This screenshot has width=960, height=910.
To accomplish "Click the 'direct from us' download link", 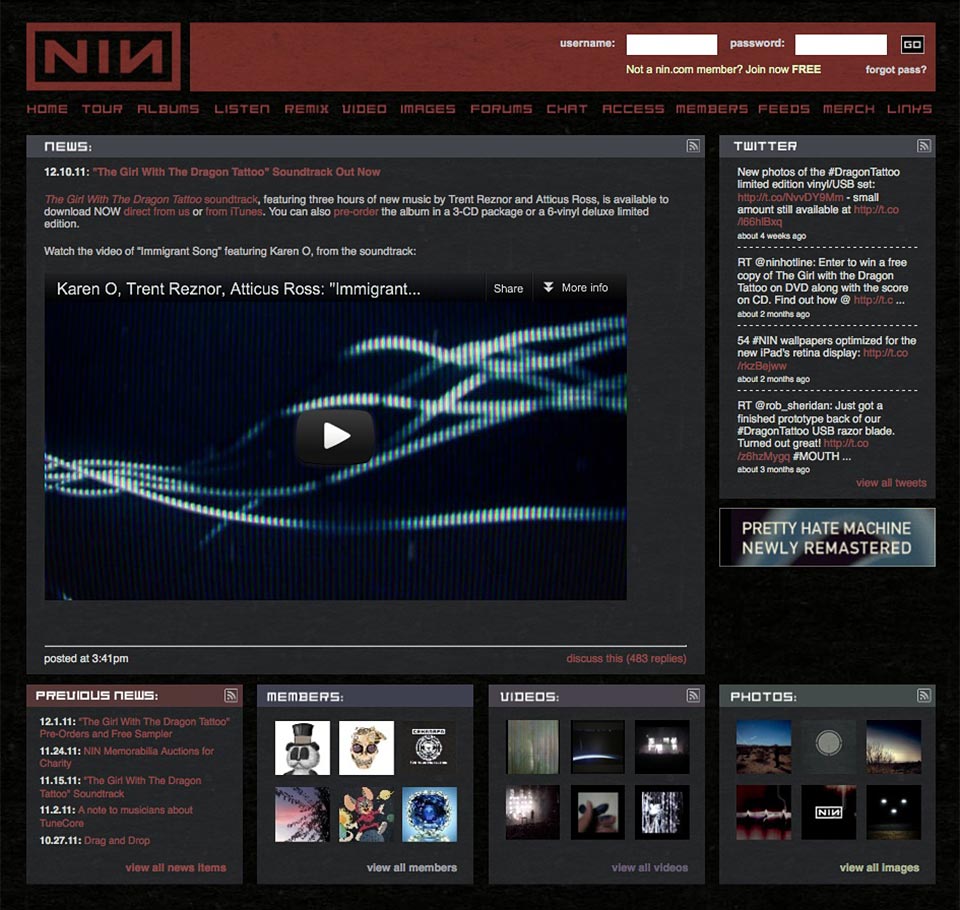I will click(x=156, y=212).
